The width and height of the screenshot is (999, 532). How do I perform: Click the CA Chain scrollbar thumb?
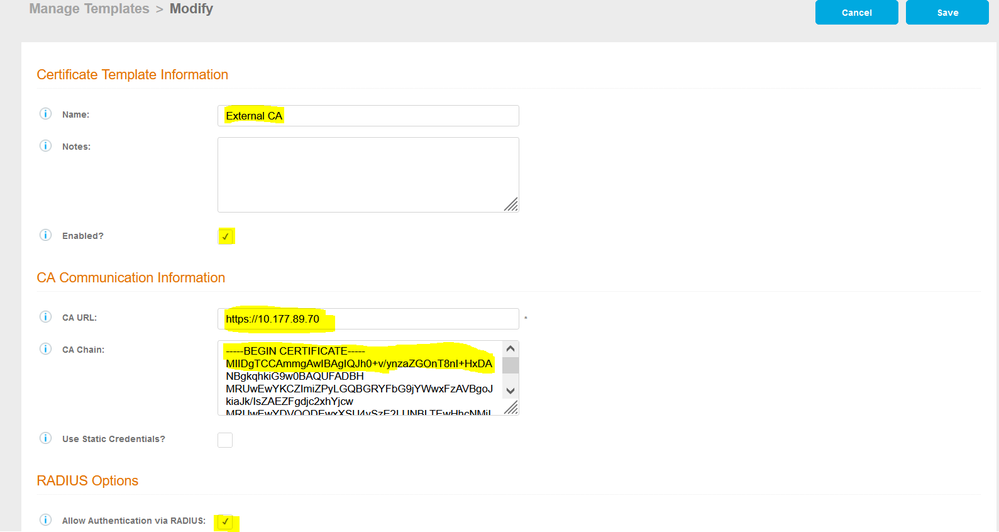(x=510, y=366)
